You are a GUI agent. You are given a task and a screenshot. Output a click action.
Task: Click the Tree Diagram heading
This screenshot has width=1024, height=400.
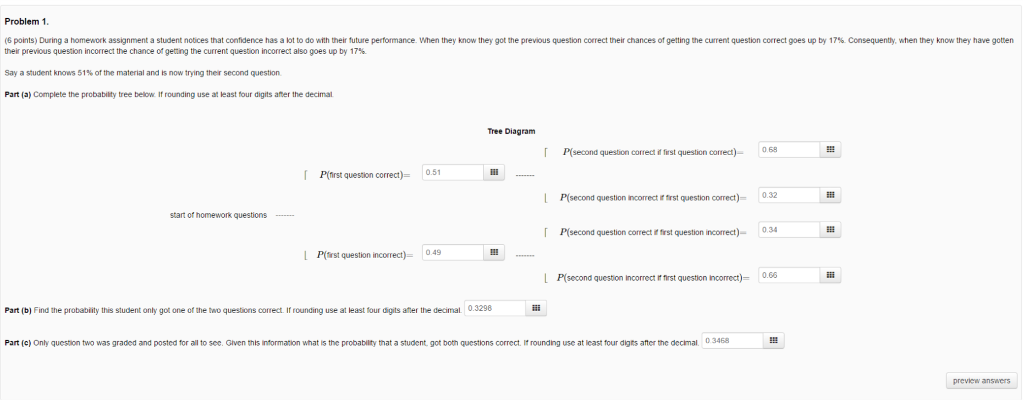(x=511, y=131)
